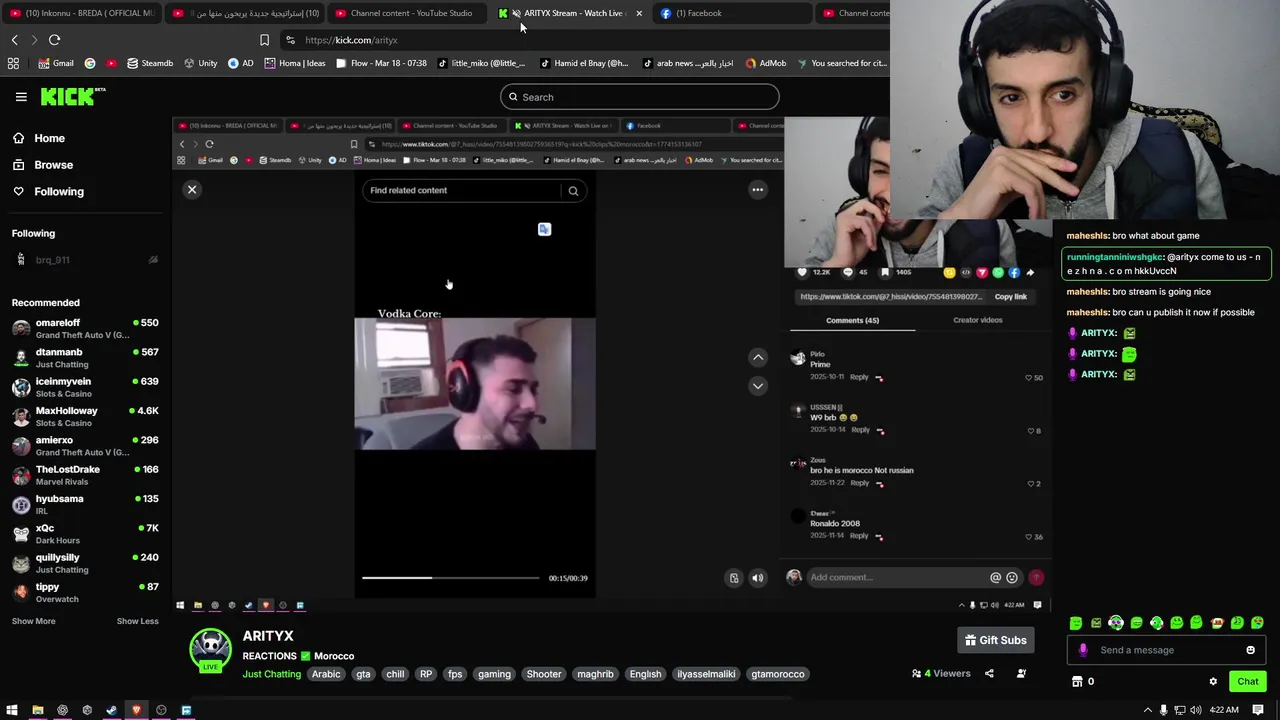Click the Gift Subs button

pyautogui.click(x=995, y=640)
